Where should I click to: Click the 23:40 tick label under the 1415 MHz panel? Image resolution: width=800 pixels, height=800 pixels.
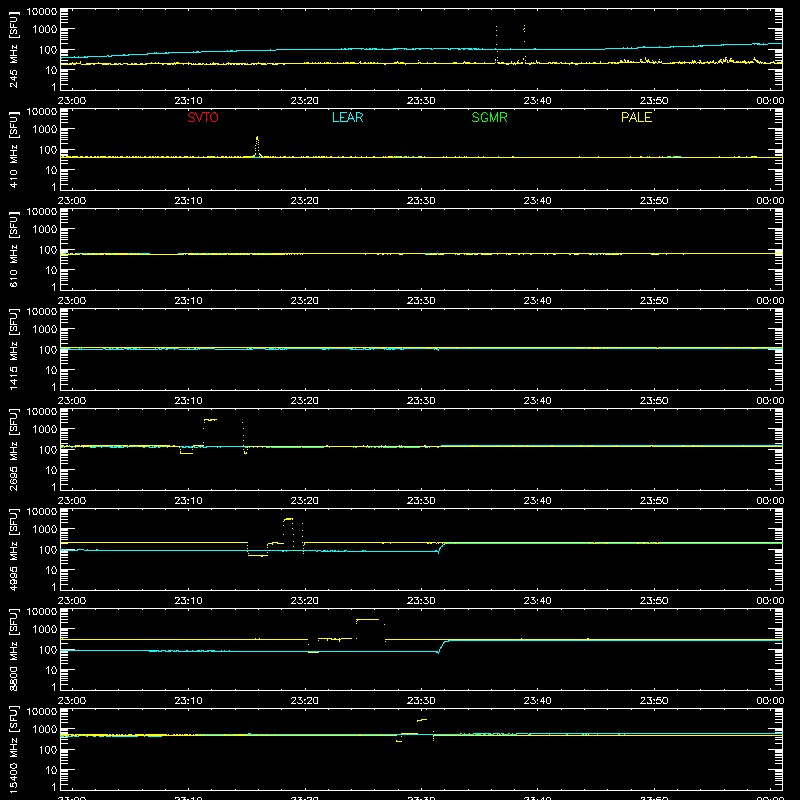pos(537,401)
